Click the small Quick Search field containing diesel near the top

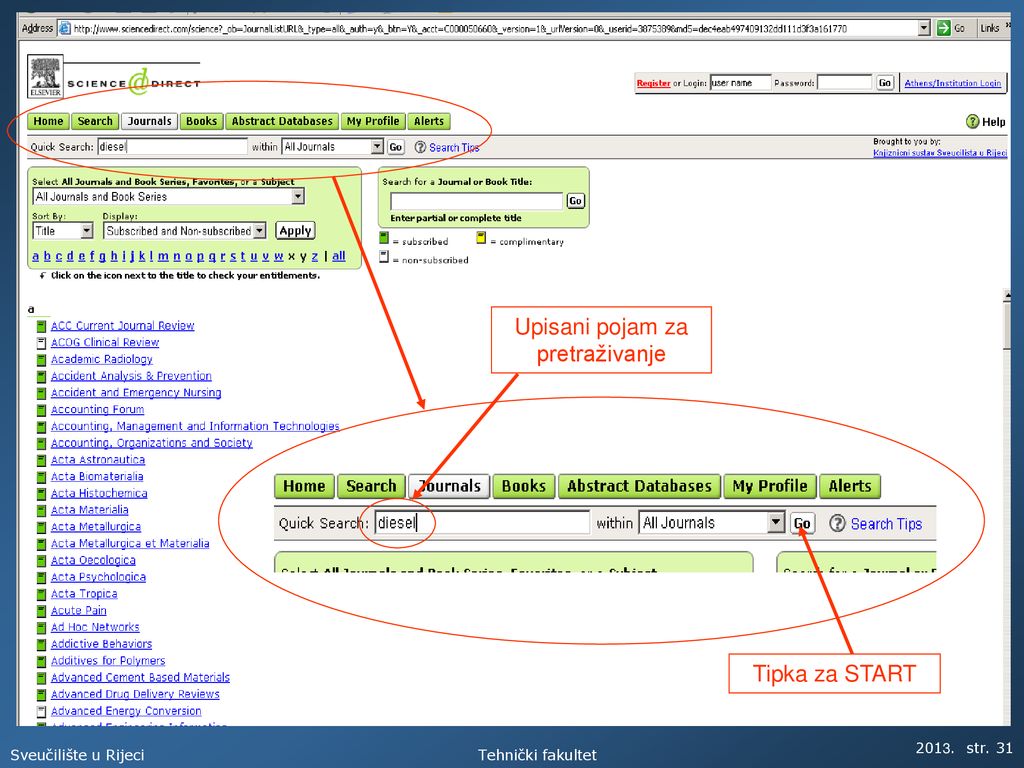click(x=172, y=147)
